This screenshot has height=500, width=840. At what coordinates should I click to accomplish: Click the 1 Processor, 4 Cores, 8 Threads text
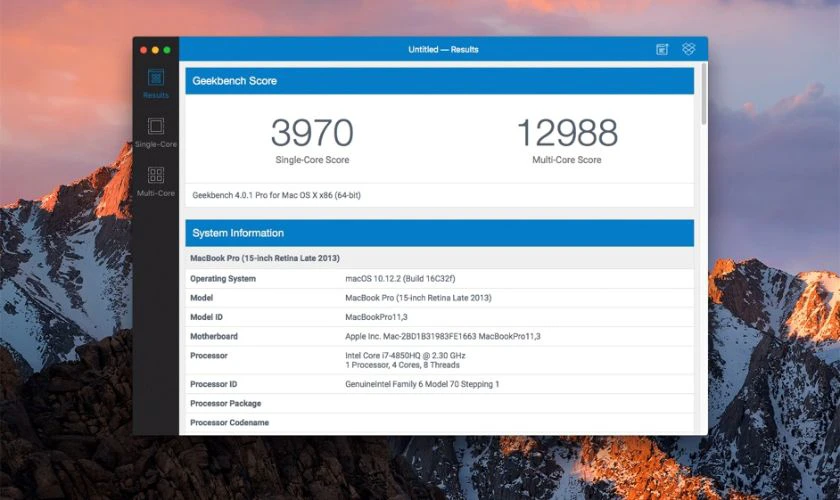402,365
